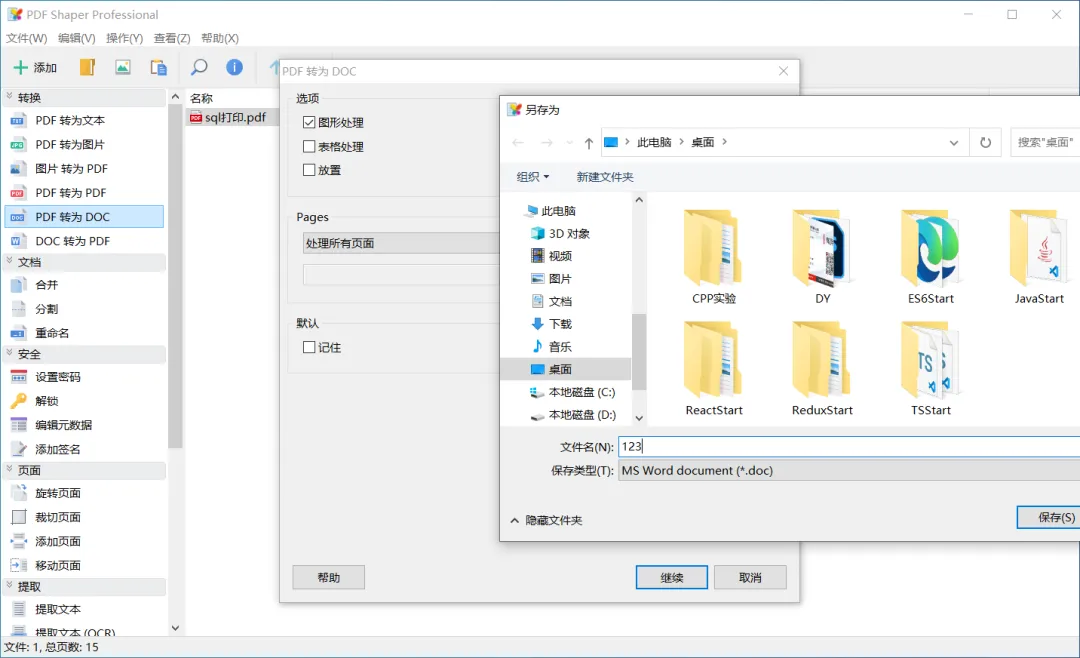
Task: Select PDF 转为 PDF in sidebar
Action: pyautogui.click(x=85, y=193)
